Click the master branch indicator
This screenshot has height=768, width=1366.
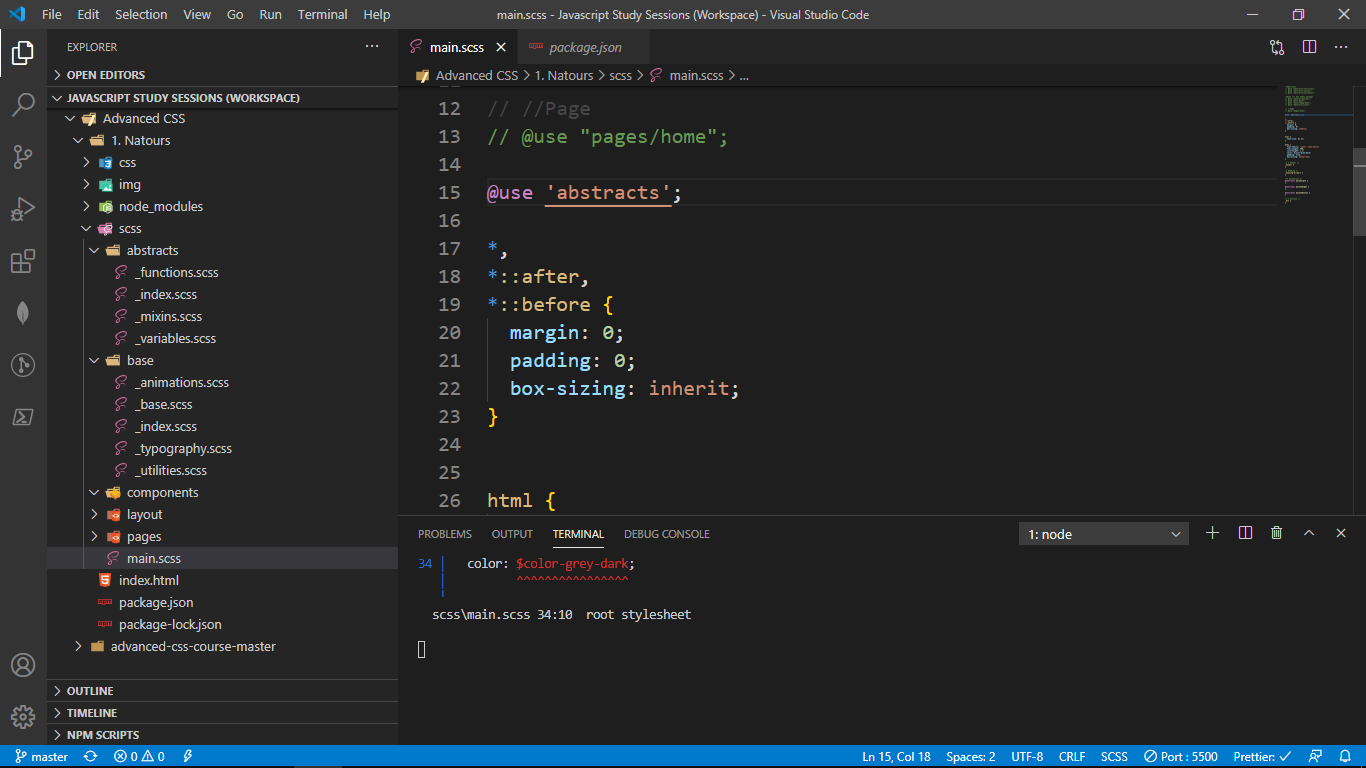[x=40, y=756]
